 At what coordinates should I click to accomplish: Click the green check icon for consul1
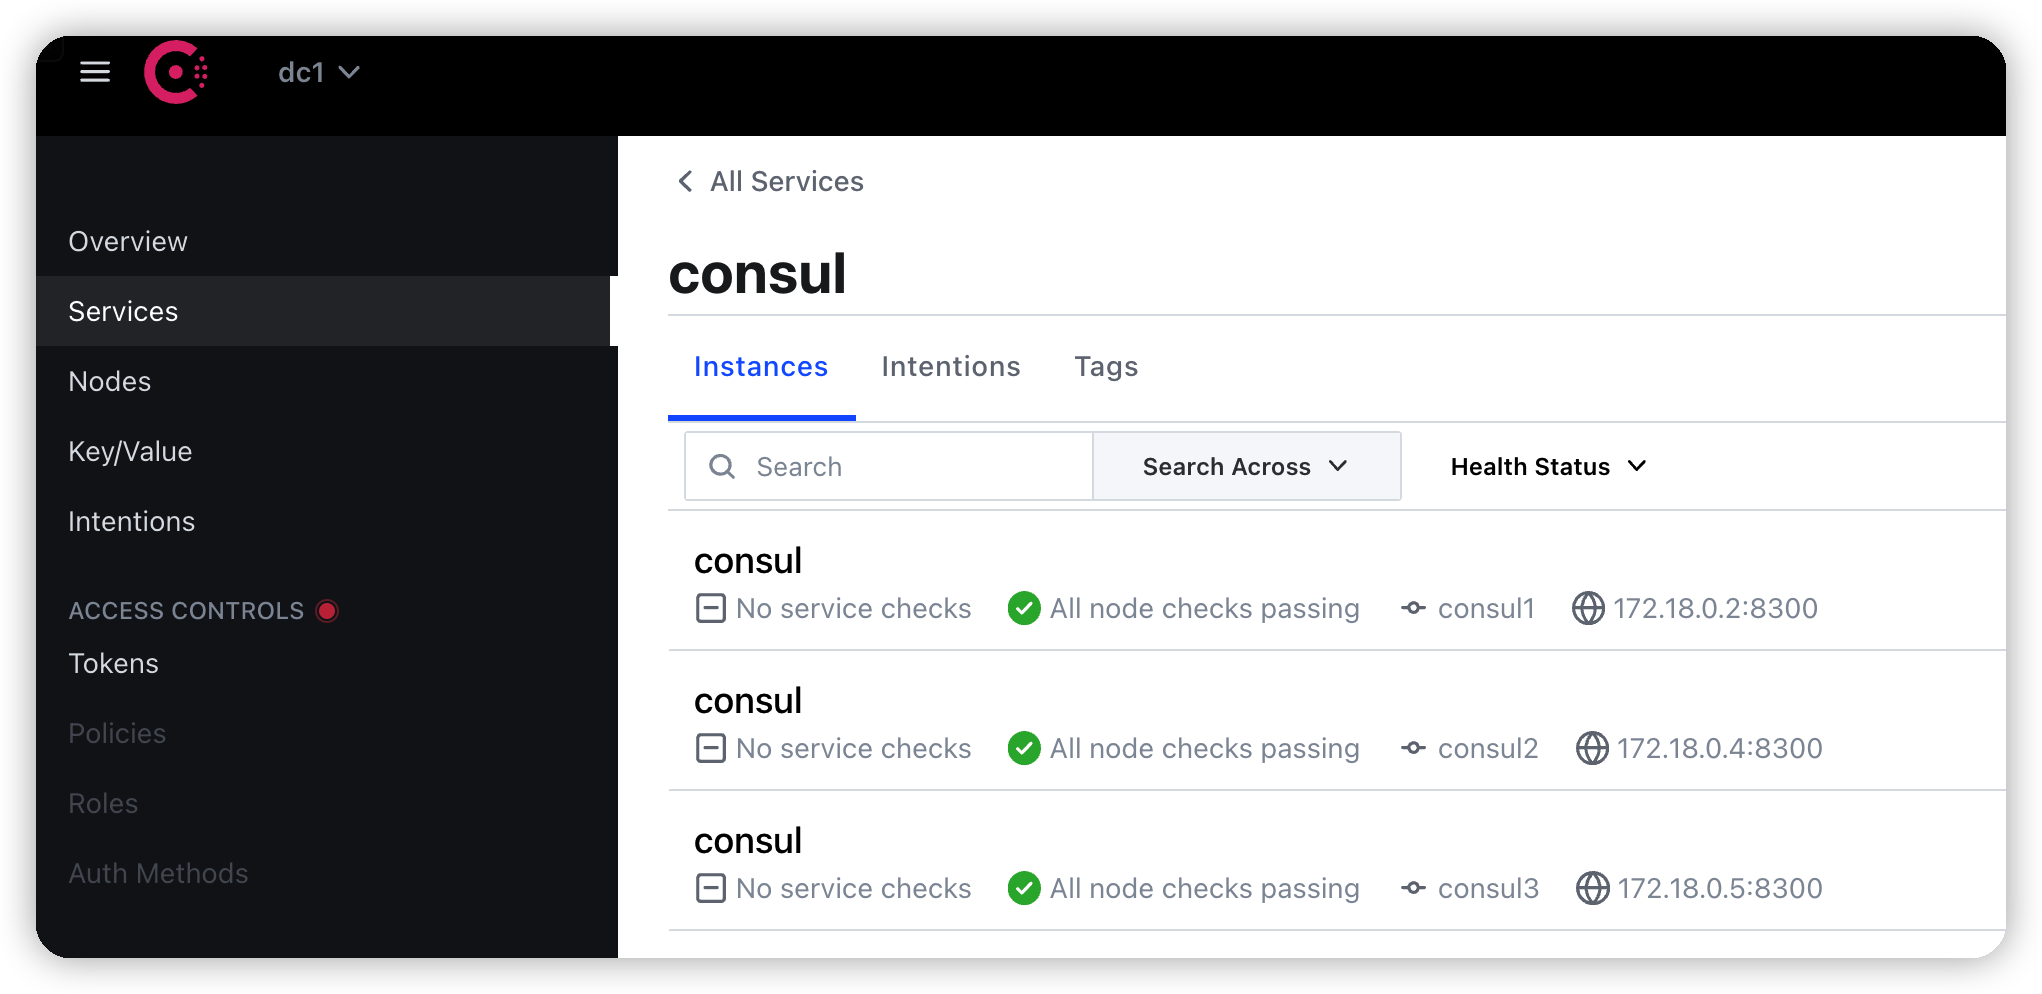click(1024, 608)
